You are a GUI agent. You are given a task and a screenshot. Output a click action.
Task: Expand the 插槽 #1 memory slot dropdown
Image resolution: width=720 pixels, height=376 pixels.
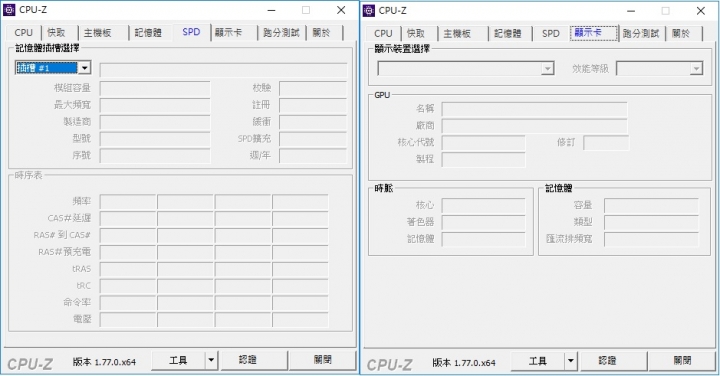click(x=84, y=68)
